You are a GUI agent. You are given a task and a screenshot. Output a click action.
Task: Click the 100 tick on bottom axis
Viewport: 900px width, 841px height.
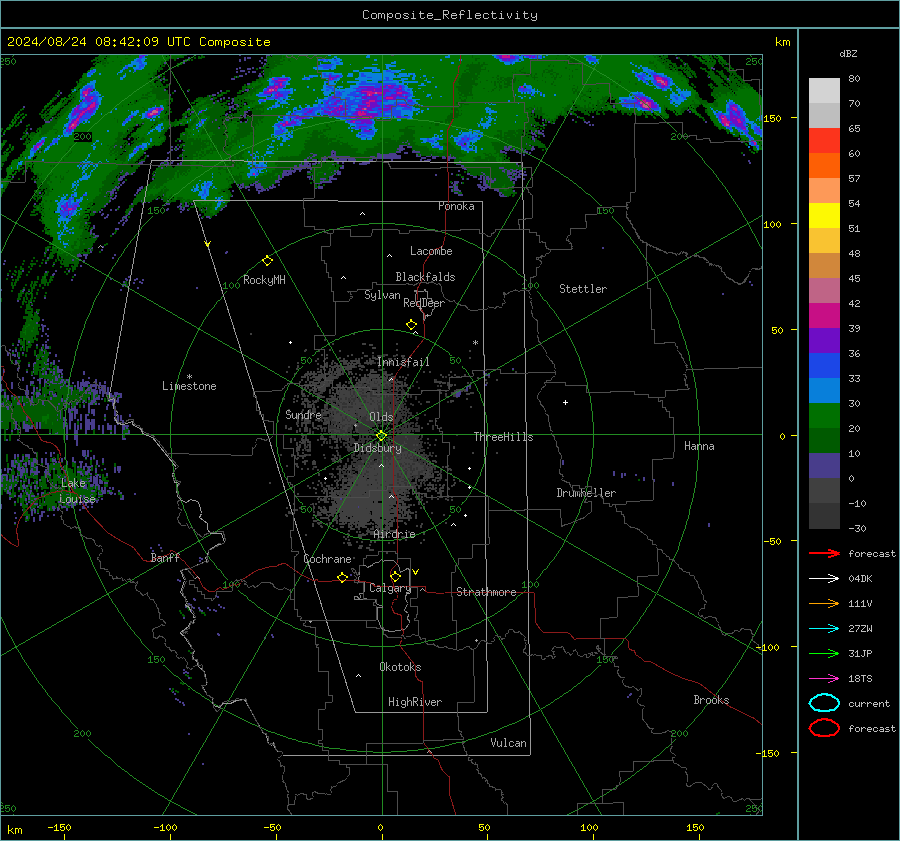click(x=589, y=827)
